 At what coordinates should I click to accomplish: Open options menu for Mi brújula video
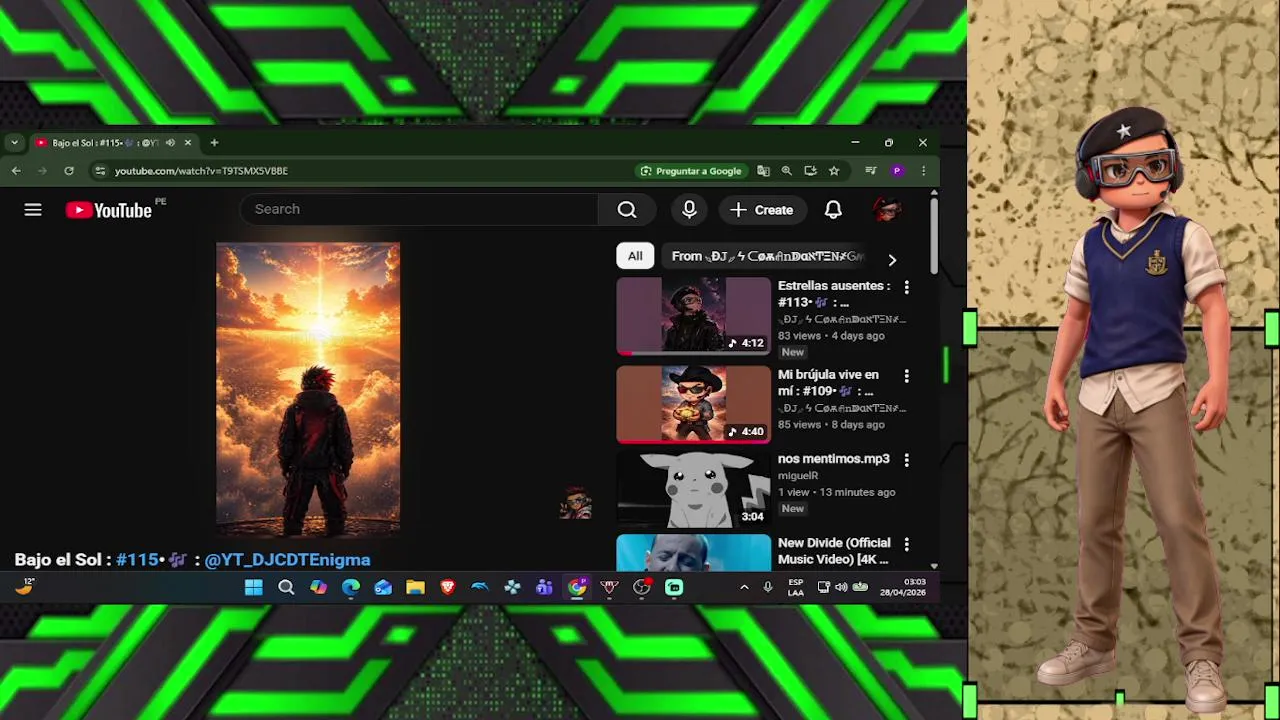click(x=906, y=376)
